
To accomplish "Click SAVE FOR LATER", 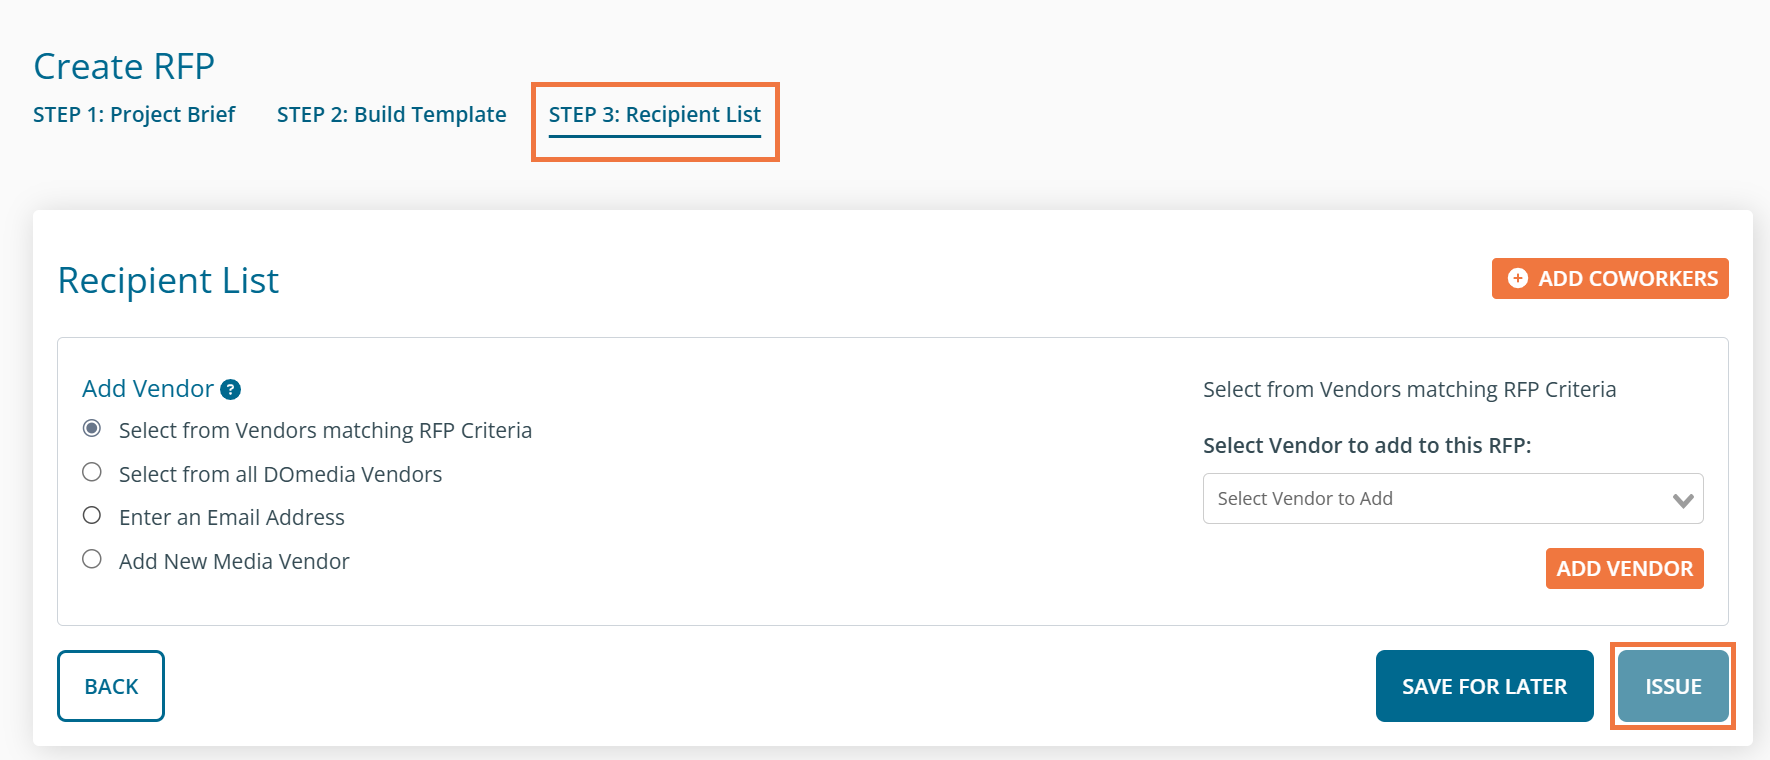I will (1484, 687).
